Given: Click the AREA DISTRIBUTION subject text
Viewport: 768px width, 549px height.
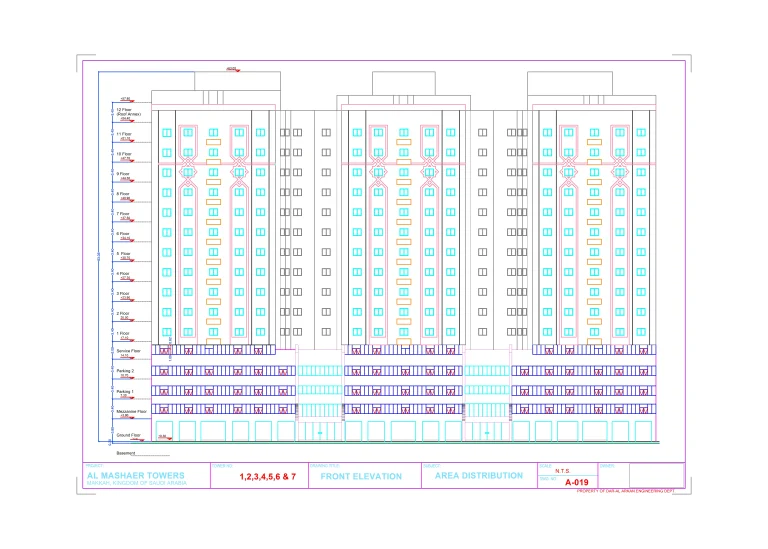Looking at the screenshot, I should click(479, 476).
